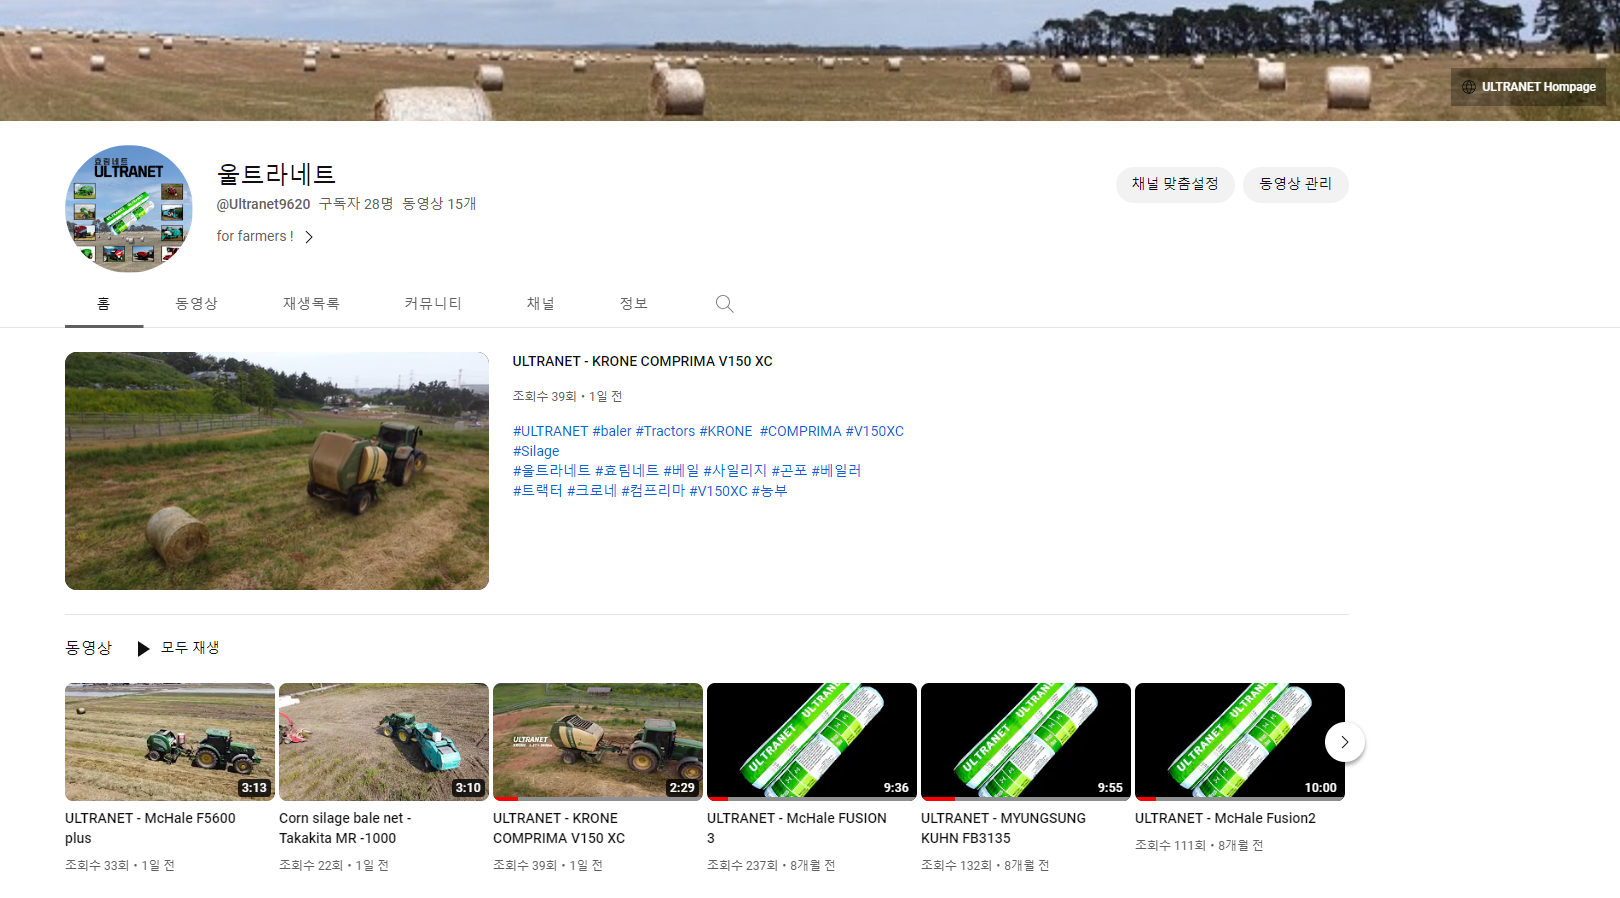1620x898 pixels.
Task: Click the #baler hashtag
Action: [x=612, y=431]
